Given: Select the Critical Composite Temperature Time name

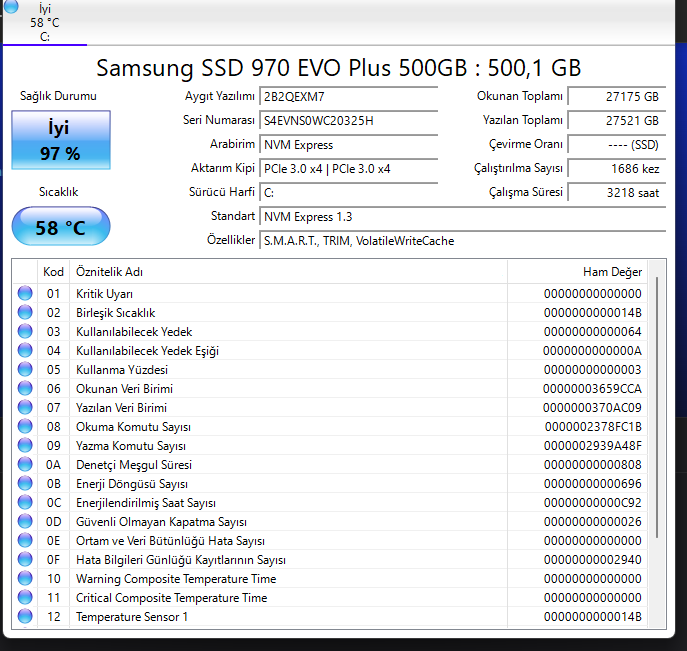Looking at the screenshot, I should point(172,598).
